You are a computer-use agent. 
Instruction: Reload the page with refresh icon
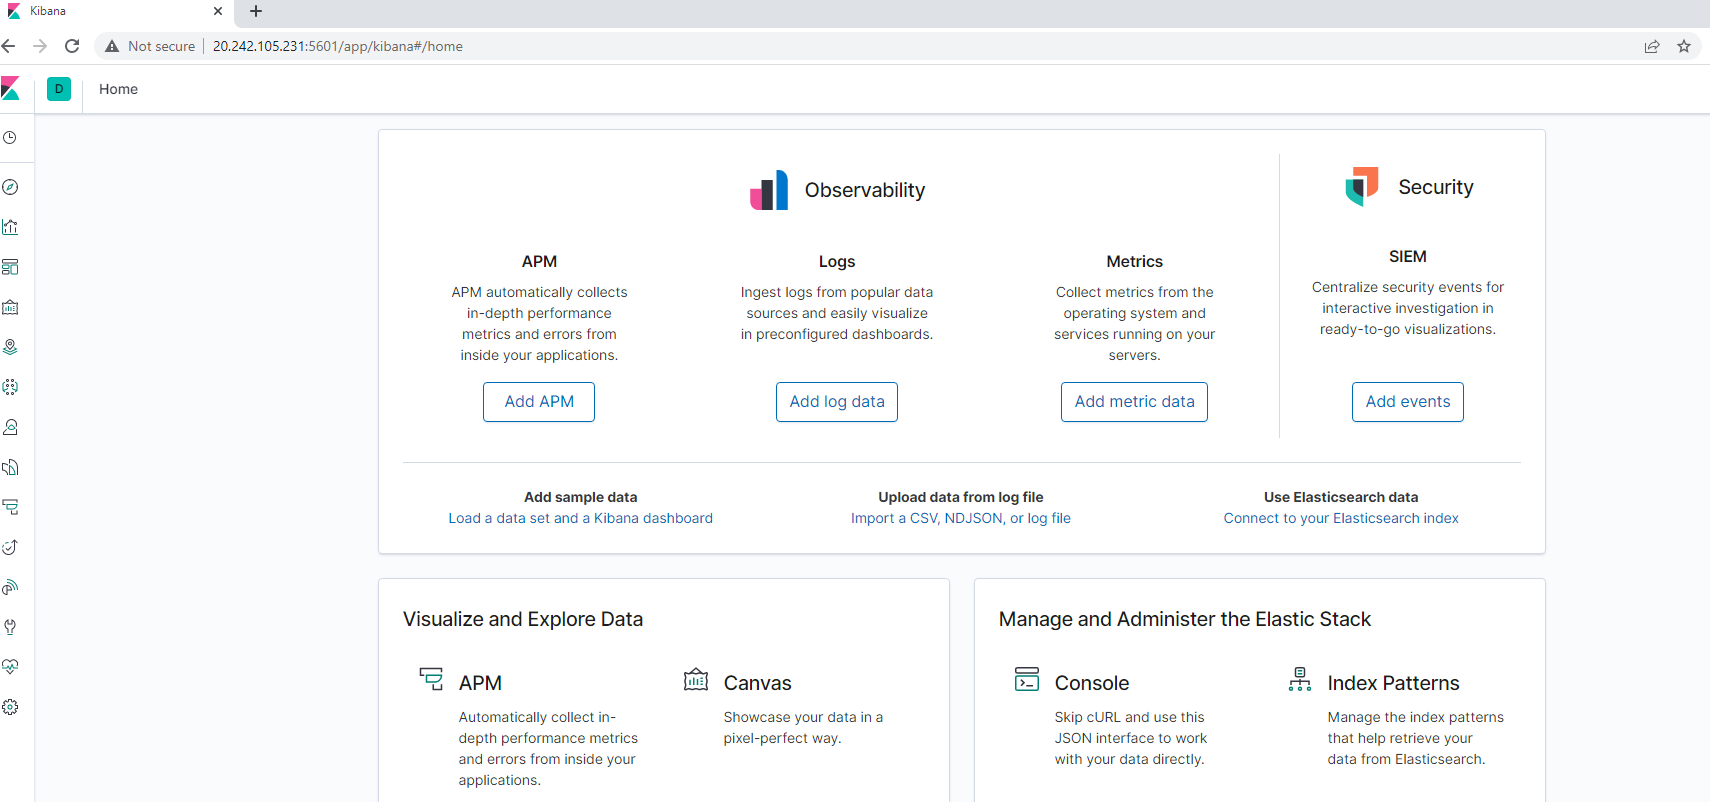tap(72, 46)
